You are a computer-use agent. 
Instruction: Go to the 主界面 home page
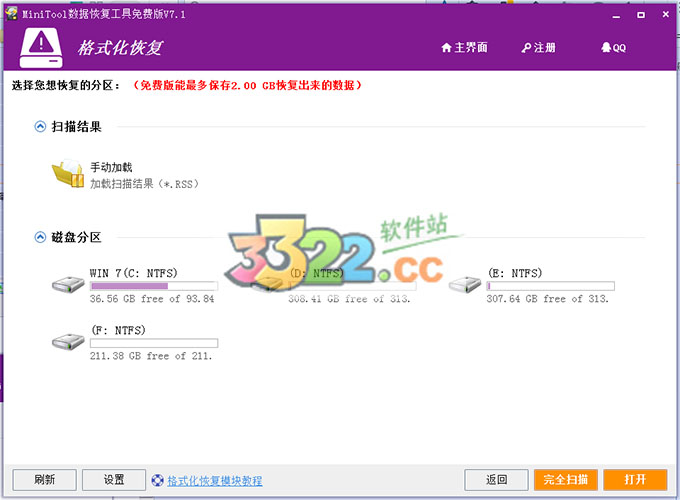tap(464, 48)
